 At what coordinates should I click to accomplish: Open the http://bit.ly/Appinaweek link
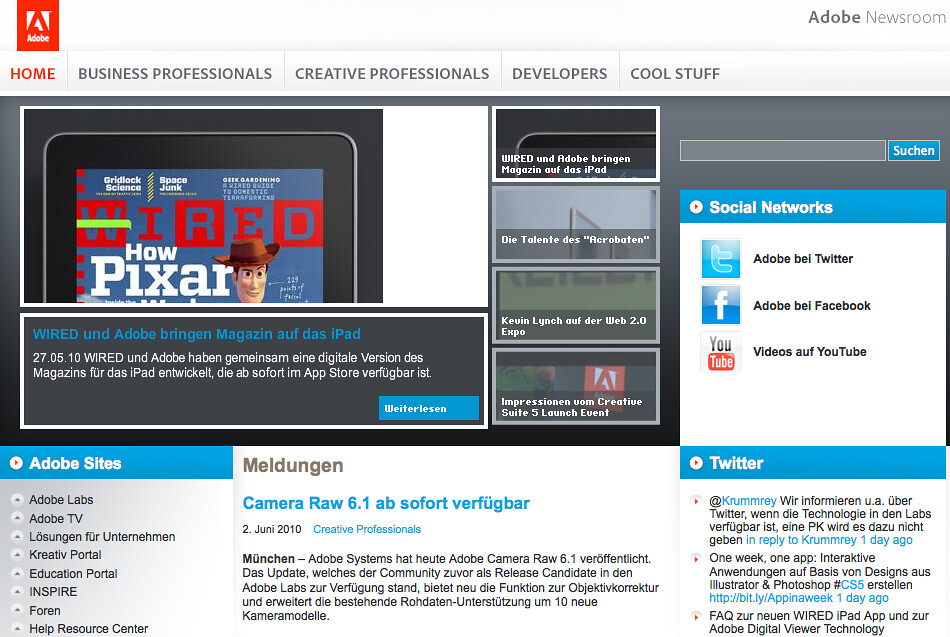pos(771,598)
